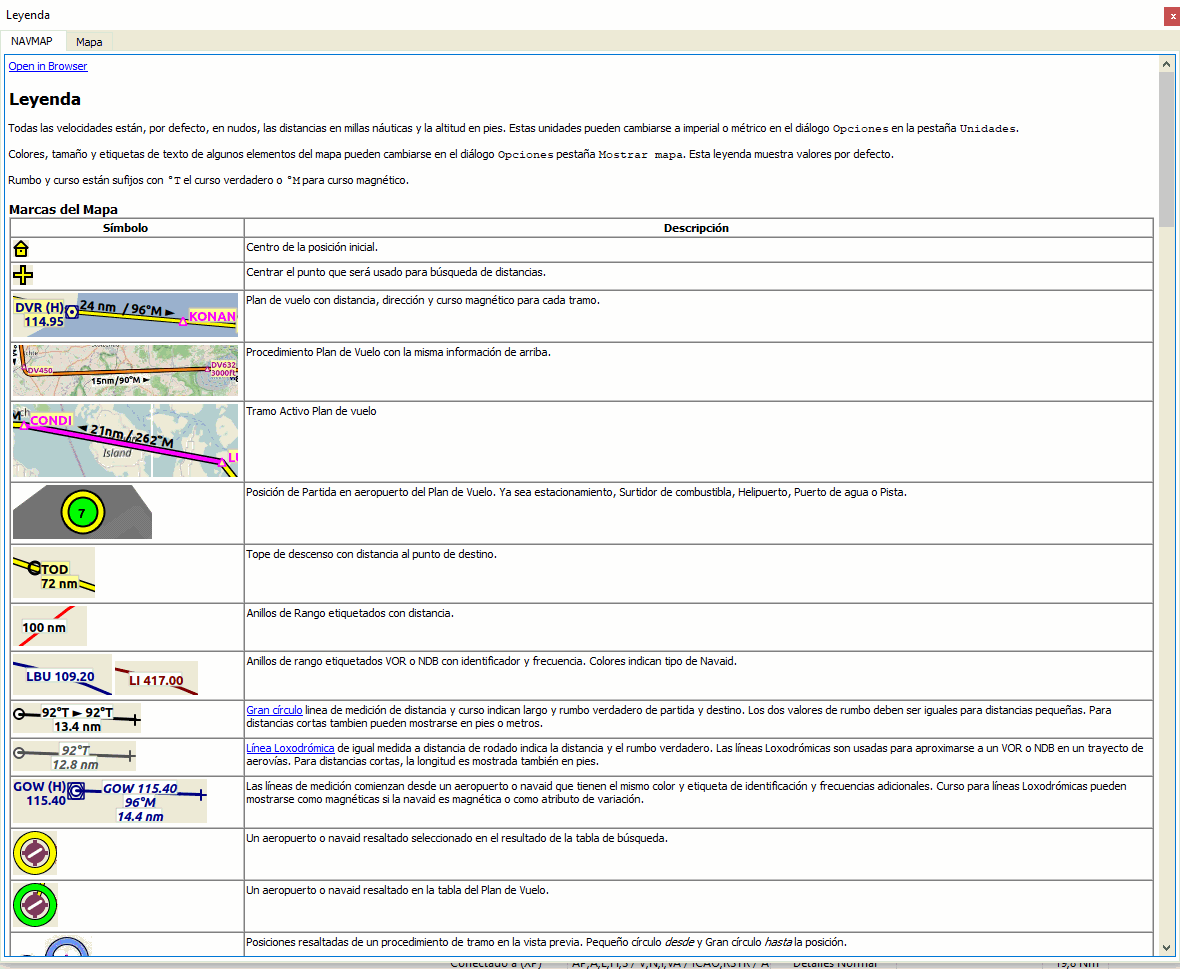Click the scrollbar down arrow

1166,948
